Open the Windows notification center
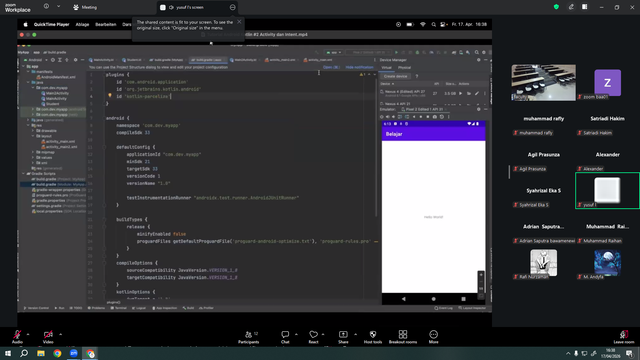The height and width of the screenshot is (360, 640). 629,353
